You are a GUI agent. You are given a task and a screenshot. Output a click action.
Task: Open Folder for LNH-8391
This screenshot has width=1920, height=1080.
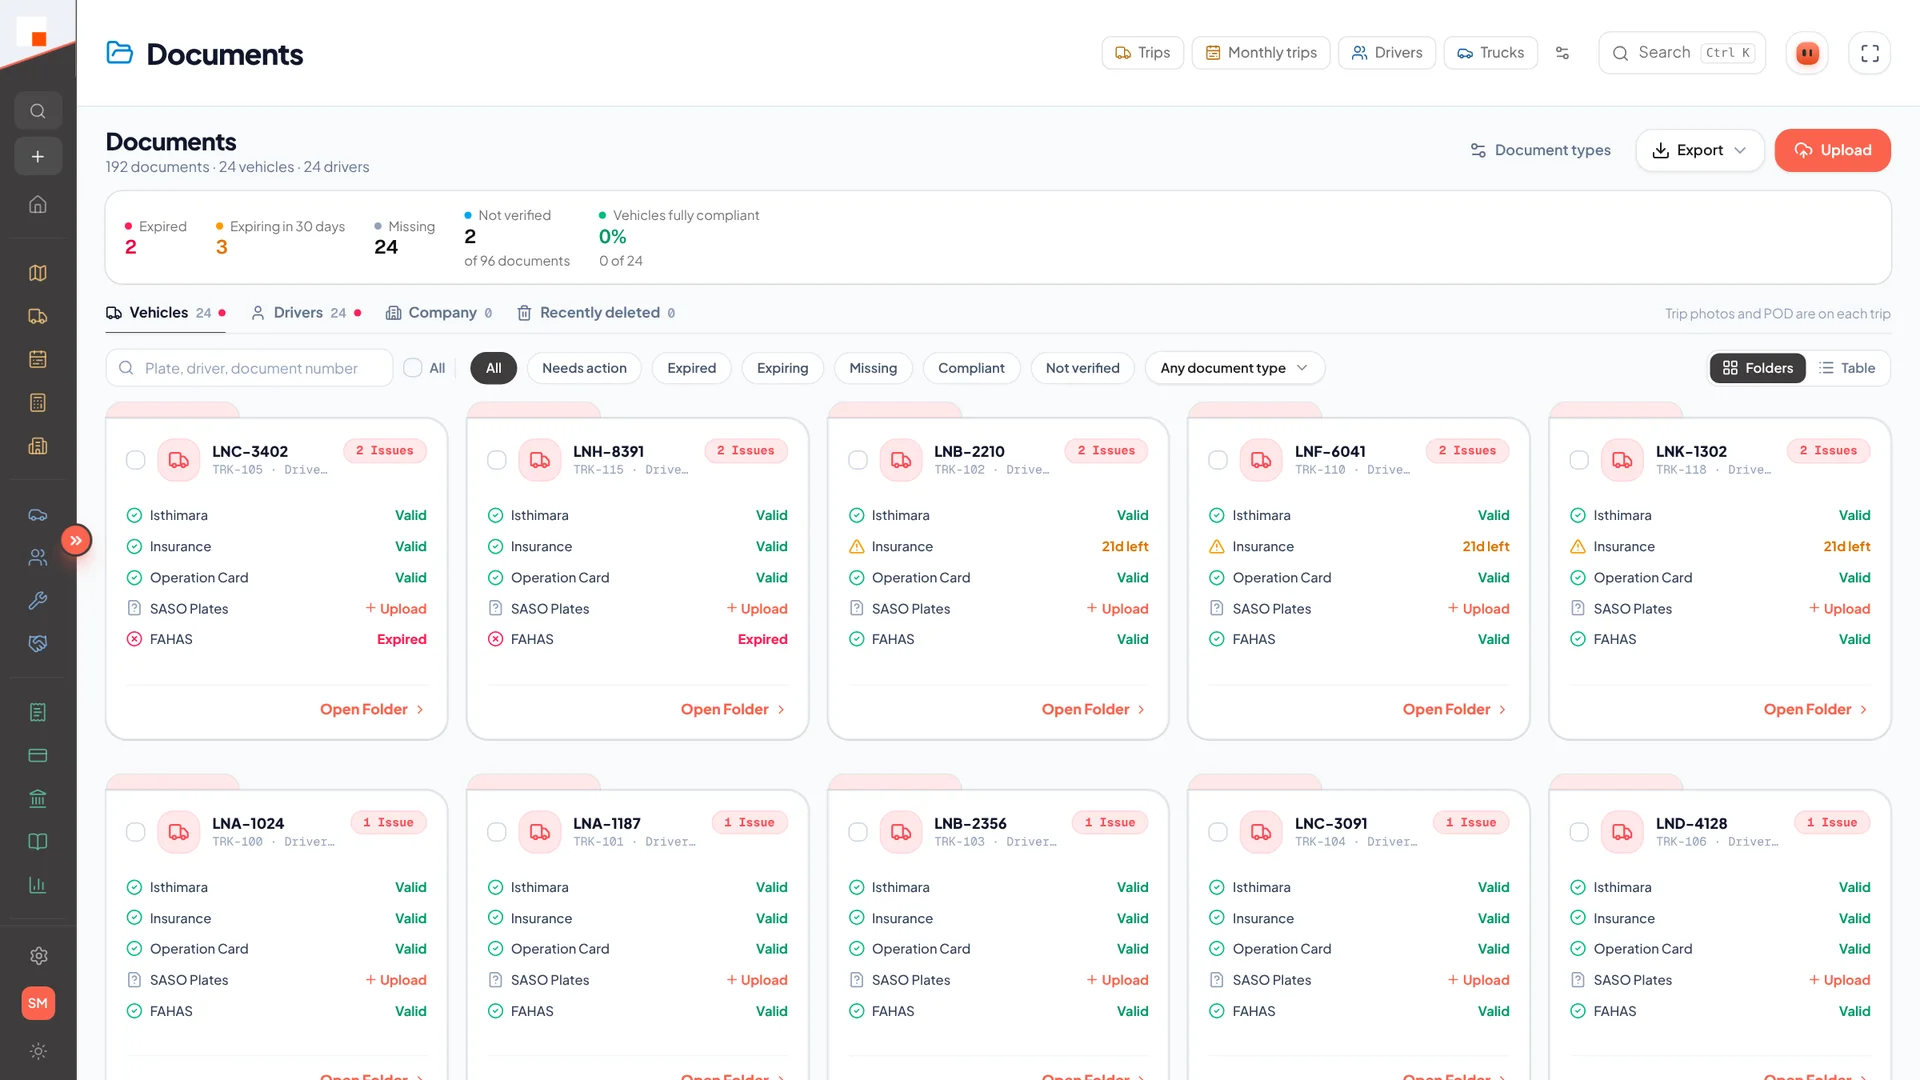(733, 709)
